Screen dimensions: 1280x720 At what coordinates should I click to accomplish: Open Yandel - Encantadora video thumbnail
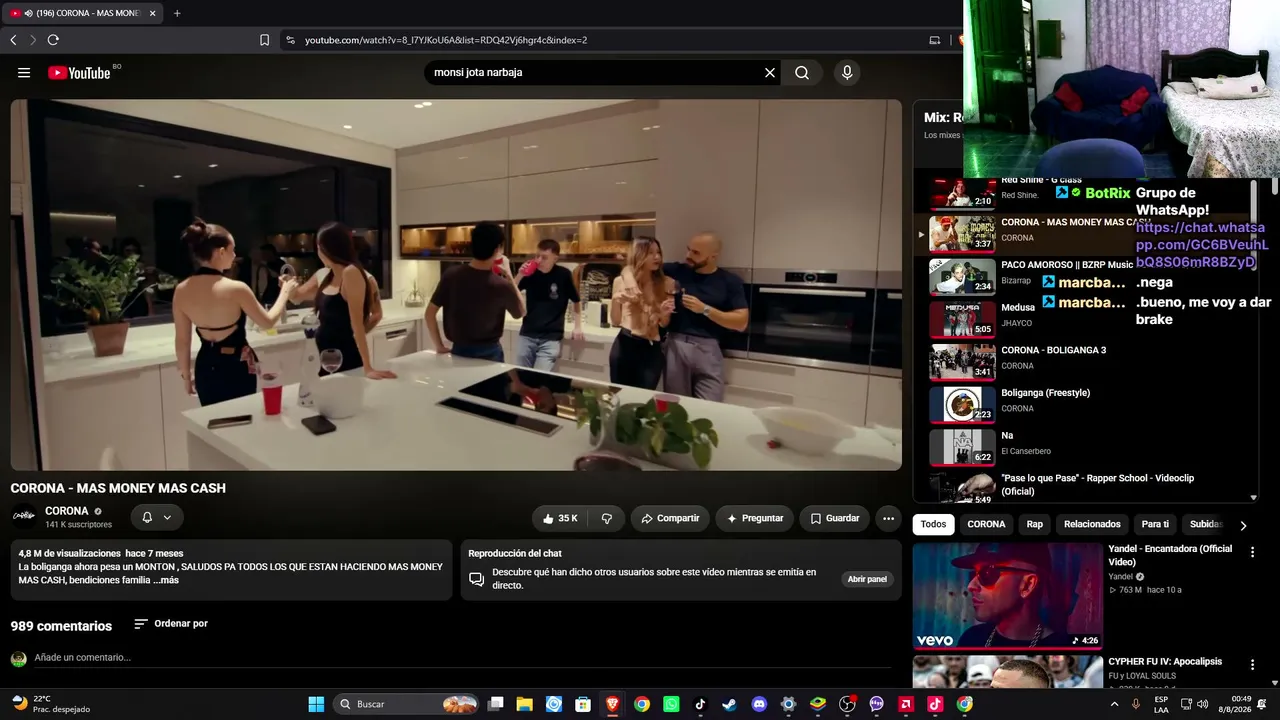pos(1007,596)
